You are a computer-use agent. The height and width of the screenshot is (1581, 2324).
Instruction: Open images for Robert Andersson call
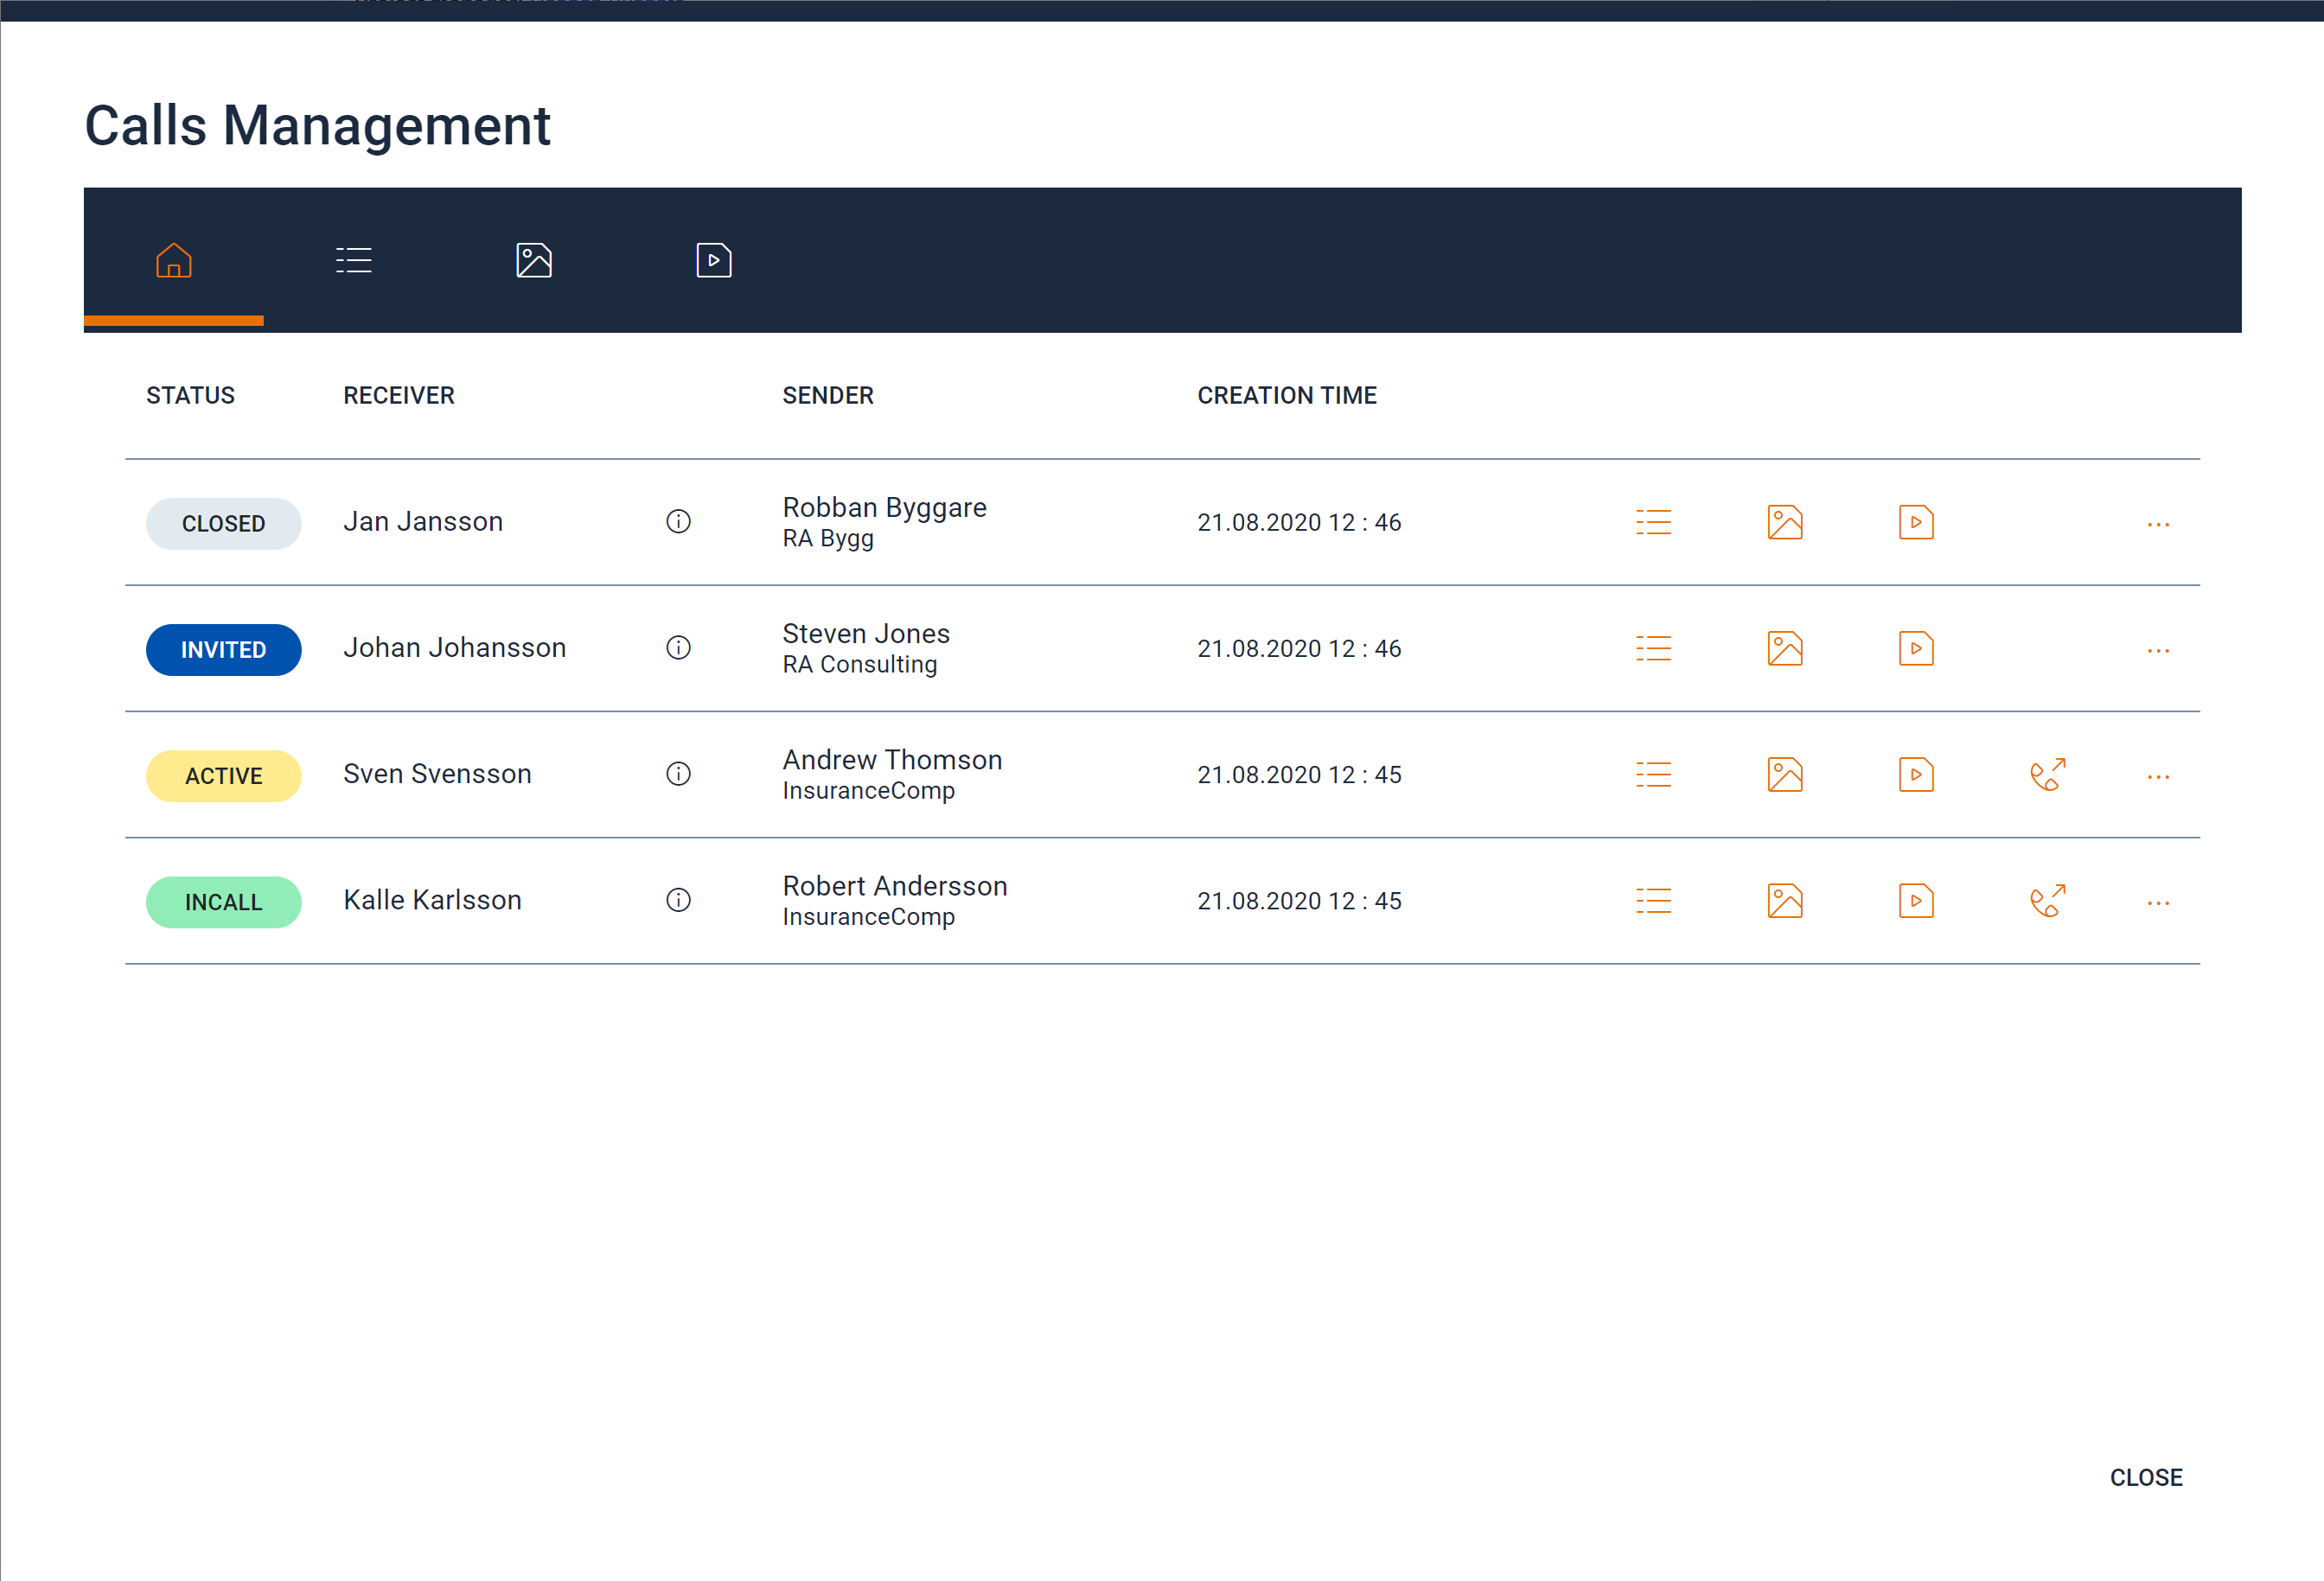pos(1784,900)
